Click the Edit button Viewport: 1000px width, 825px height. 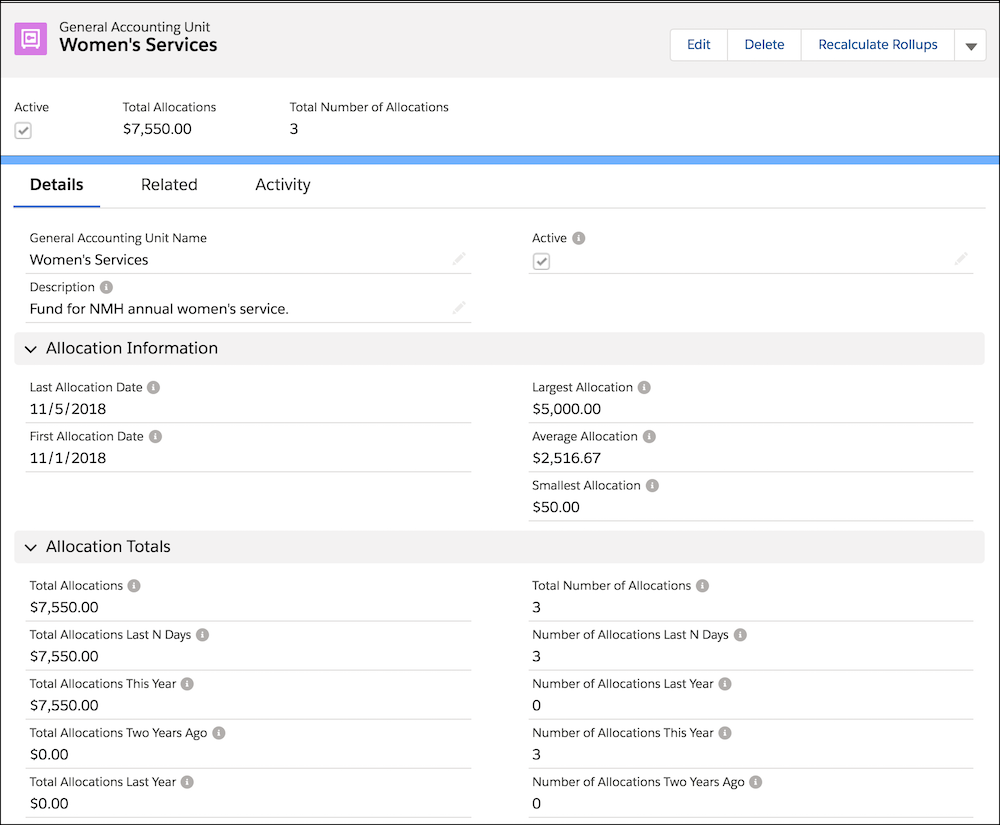click(698, 44)
